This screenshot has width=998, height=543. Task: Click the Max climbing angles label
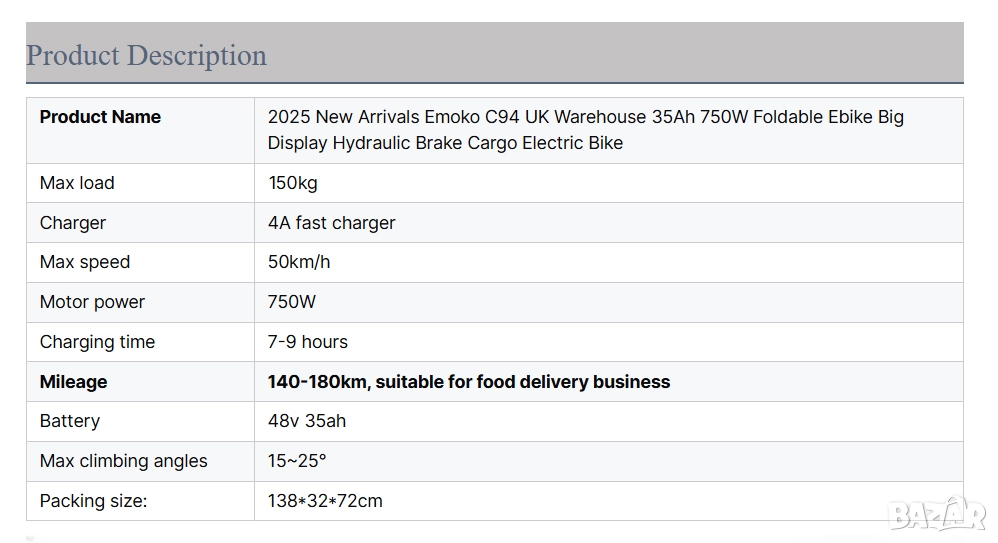point(123,461)
